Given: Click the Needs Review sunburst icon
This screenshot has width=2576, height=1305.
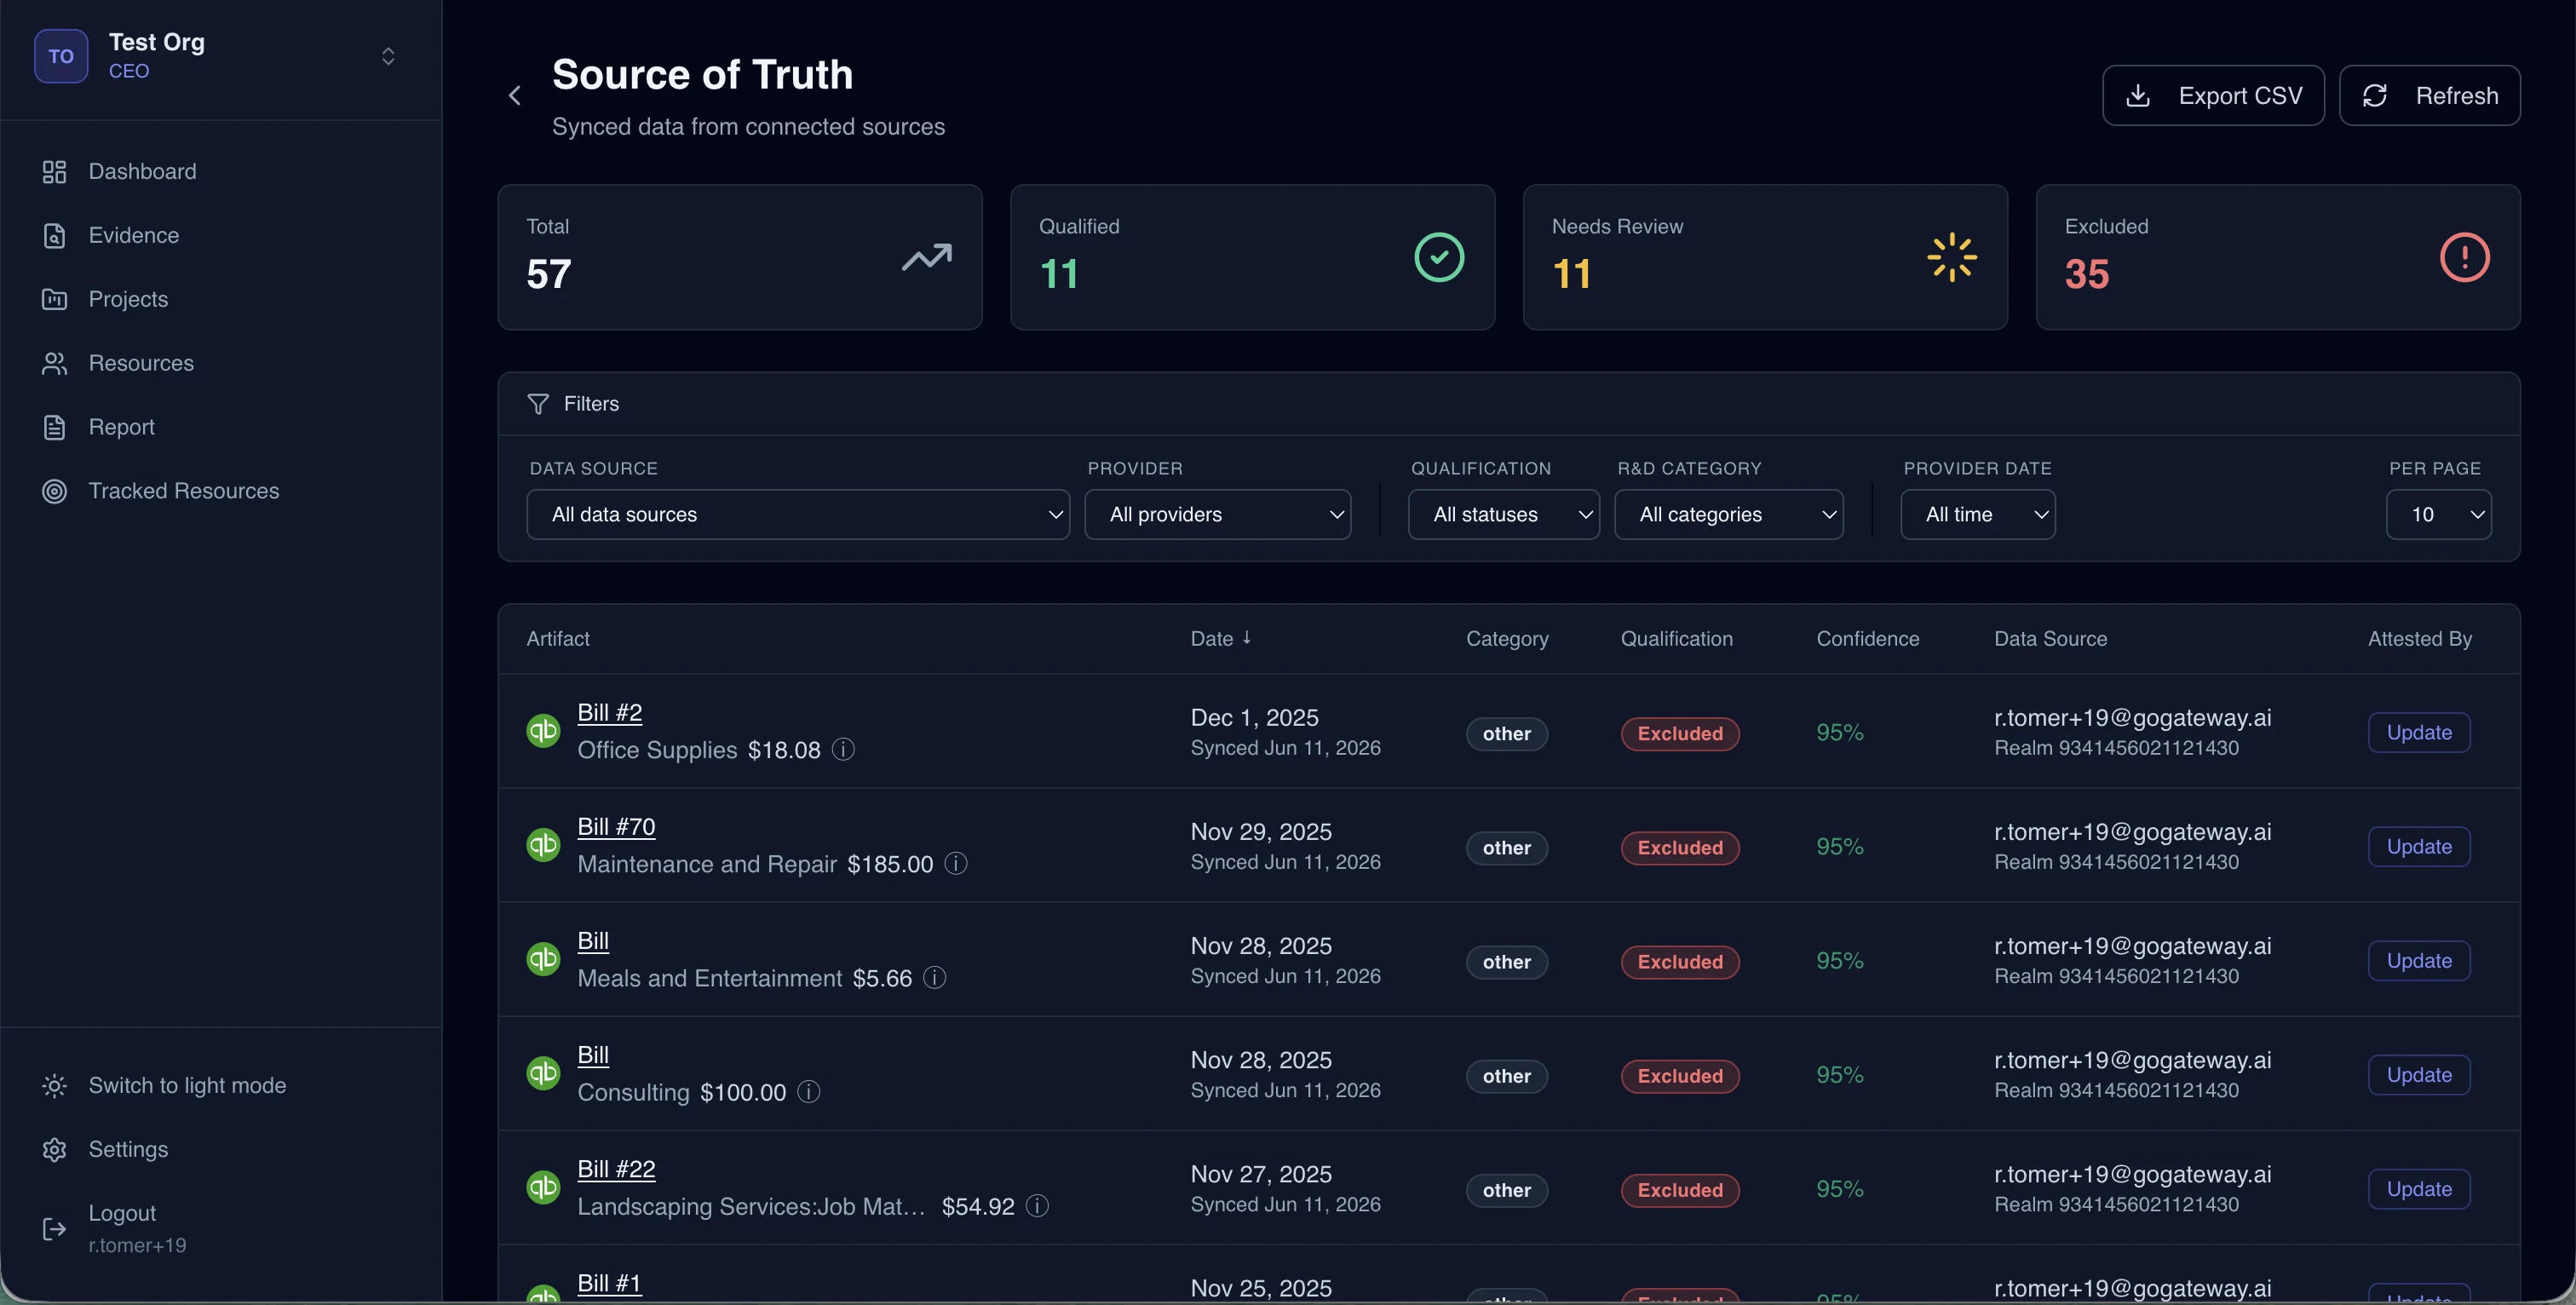Looking at the screenshot, I should click(1951, 257).
